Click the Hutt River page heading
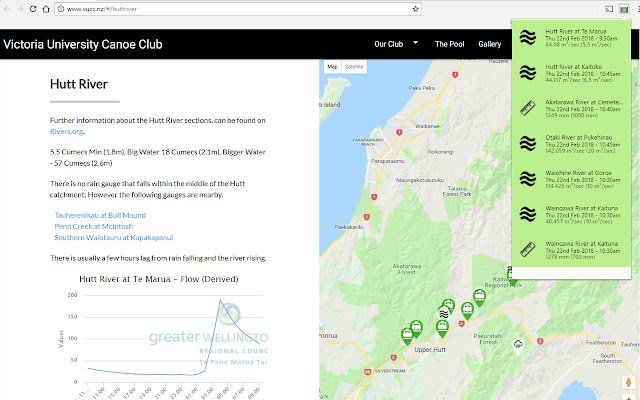Image resolution: width=640 pixels, height=400 pixels. tap(79, 84)
